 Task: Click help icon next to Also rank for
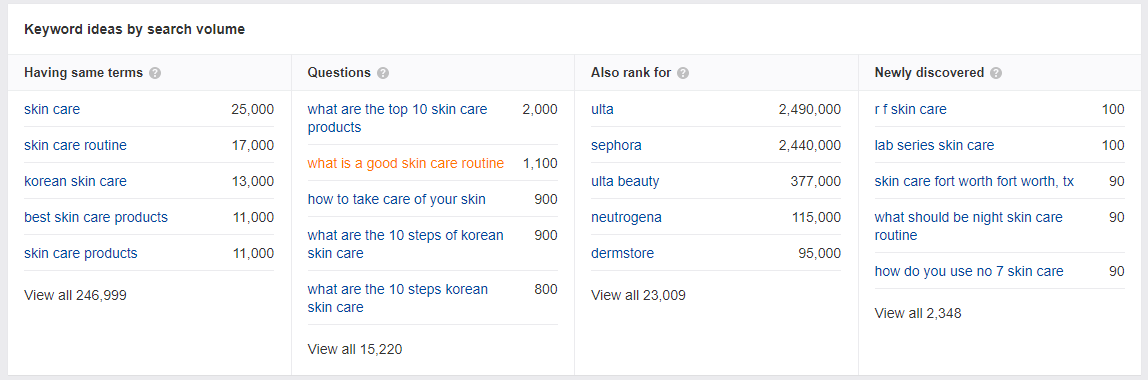[683, 73]
